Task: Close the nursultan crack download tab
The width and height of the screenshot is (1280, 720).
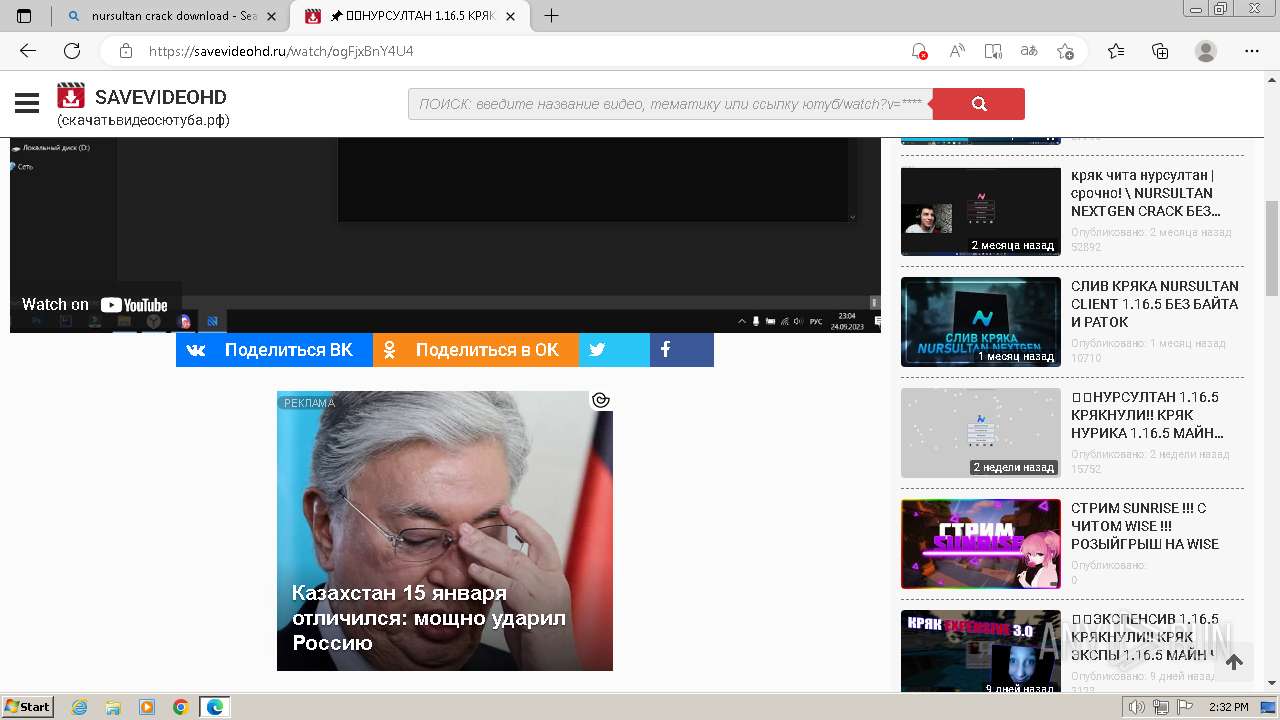Action: tap(272, 16)
